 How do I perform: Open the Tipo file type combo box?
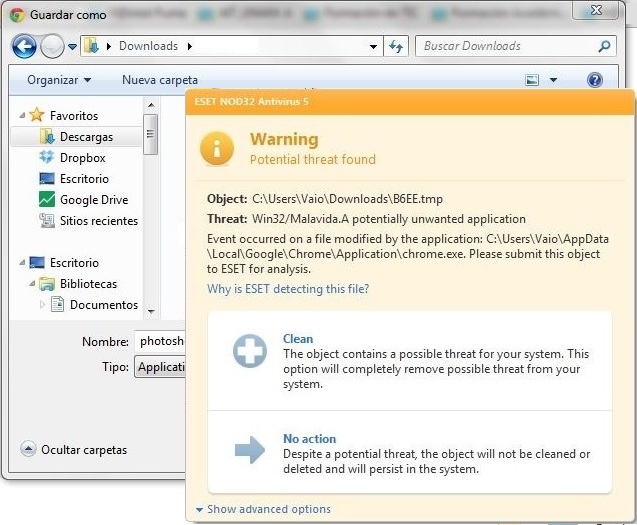point(160,367)
